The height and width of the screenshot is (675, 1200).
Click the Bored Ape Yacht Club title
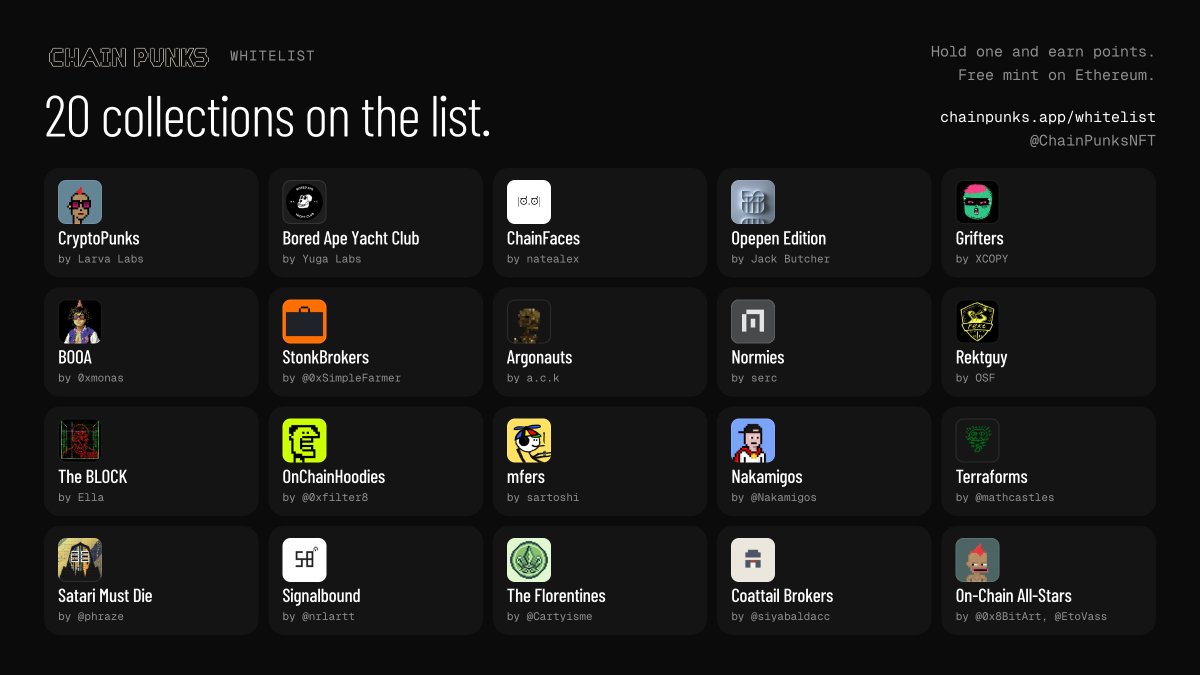coord(351,238)
